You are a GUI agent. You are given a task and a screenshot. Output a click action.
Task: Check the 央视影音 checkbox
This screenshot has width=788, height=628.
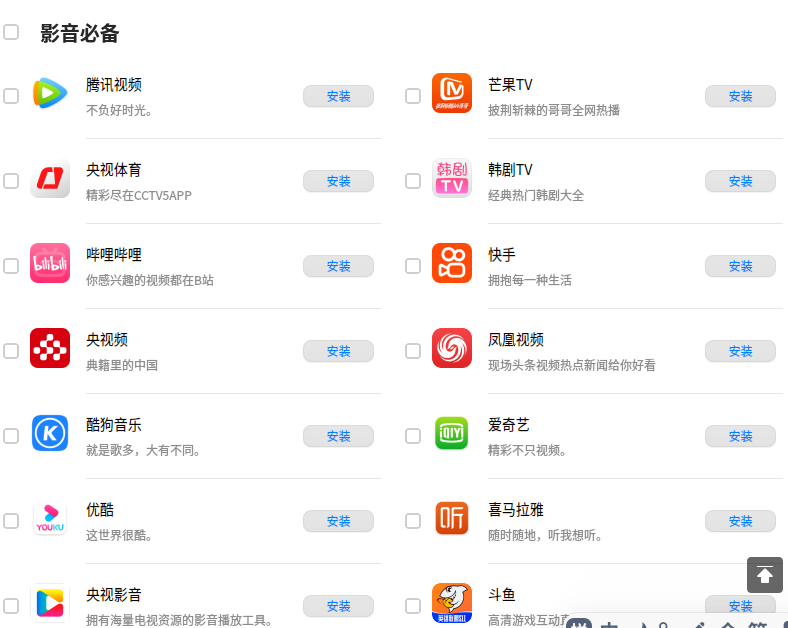[11, 605]
